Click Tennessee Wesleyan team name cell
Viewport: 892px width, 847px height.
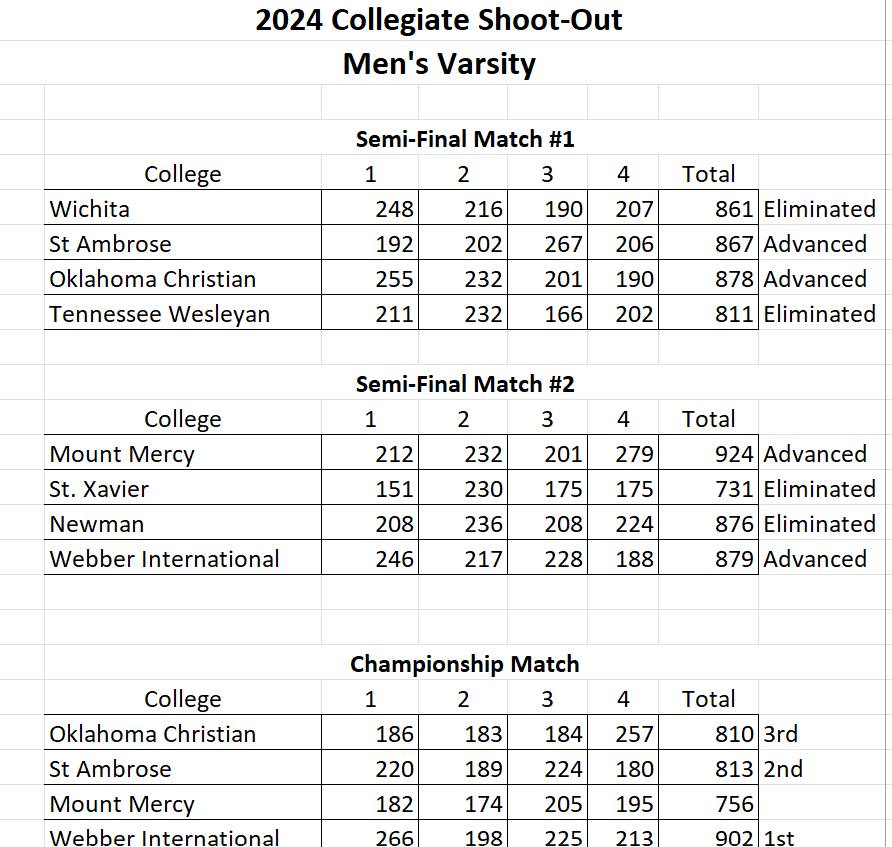click(160, 314)
